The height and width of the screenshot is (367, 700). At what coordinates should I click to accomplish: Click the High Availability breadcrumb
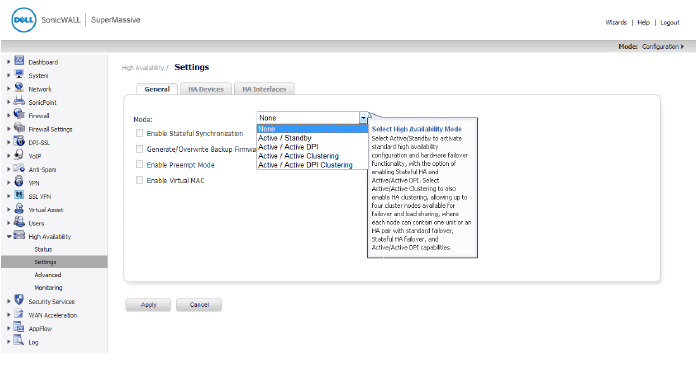[x=143, y=67]
